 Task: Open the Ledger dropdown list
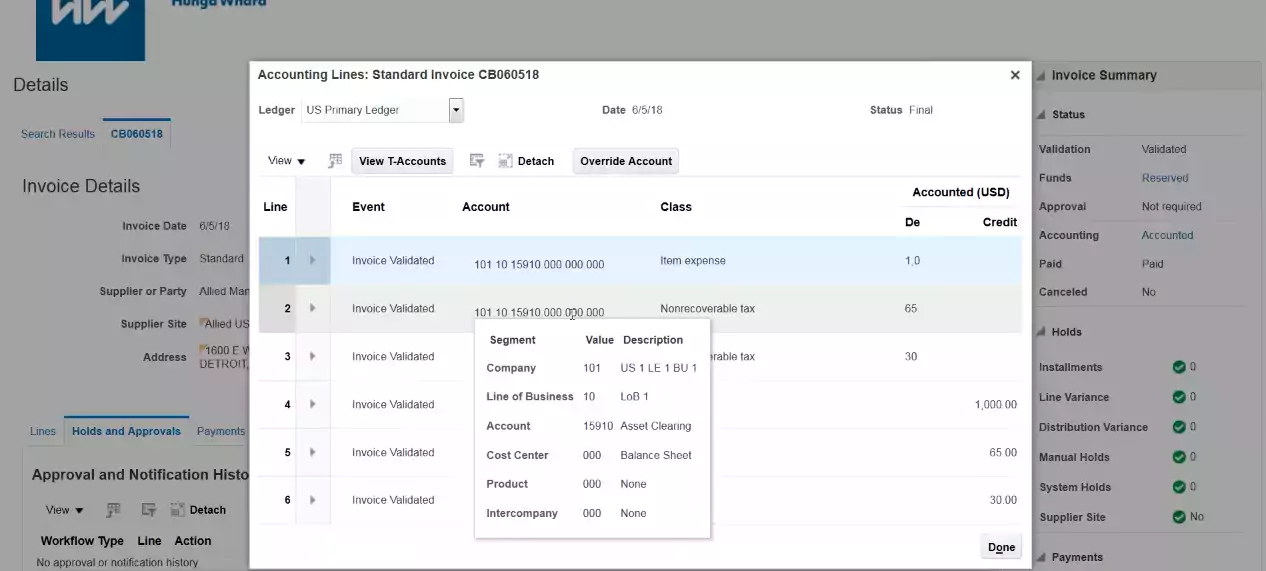tap(456, 110)
